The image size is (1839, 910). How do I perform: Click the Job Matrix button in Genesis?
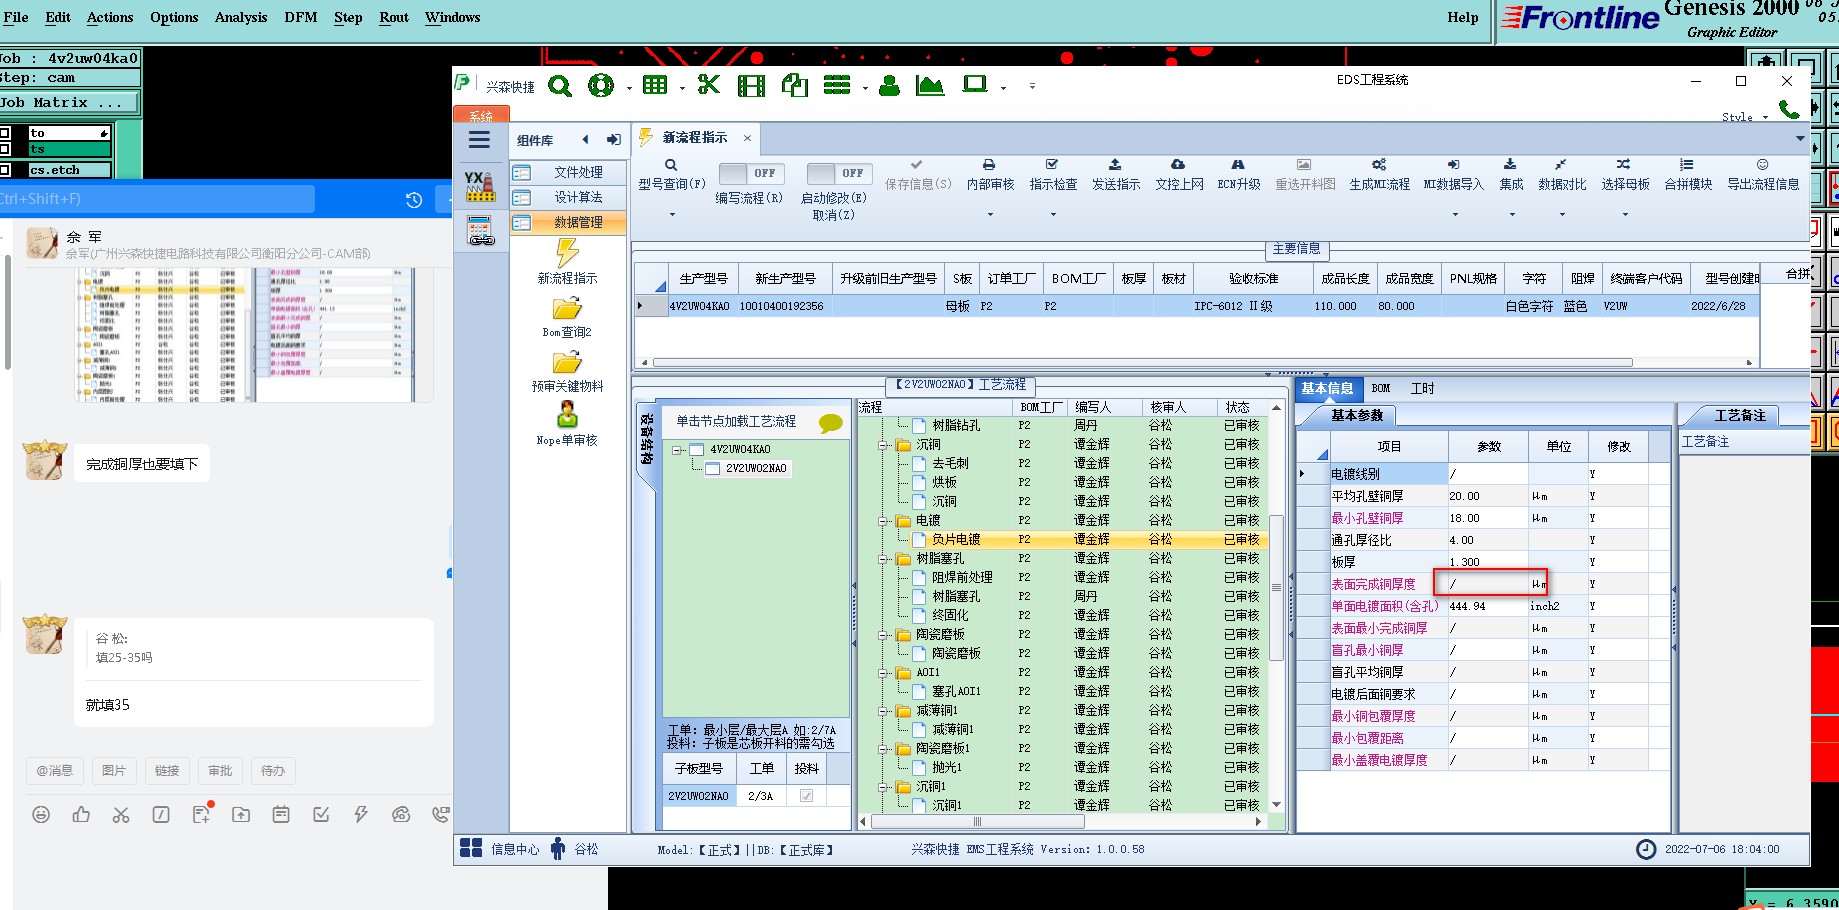[70, 102]
